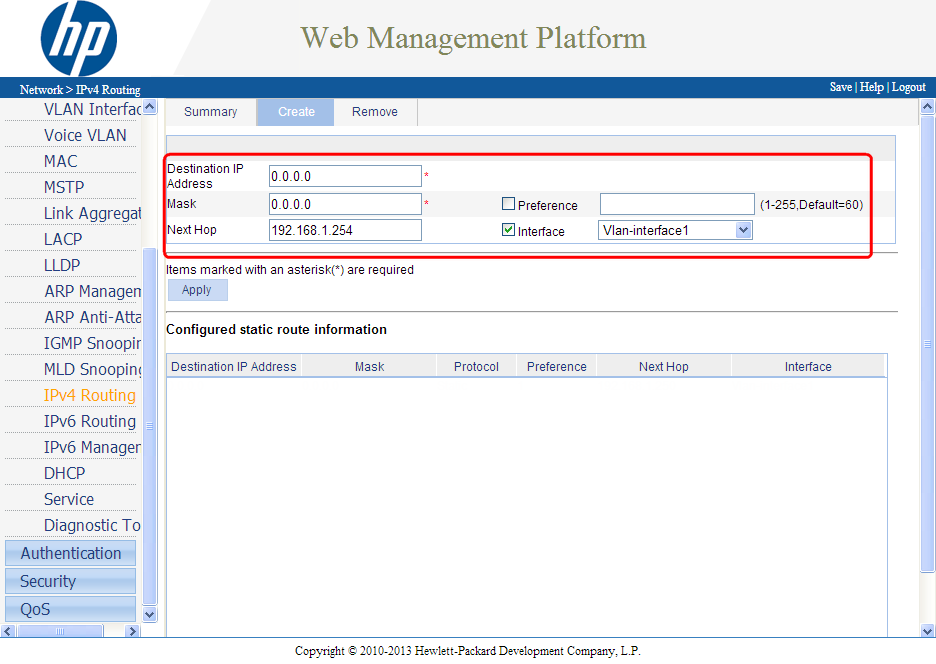Open IPv6 Management menu item
This screenshot has width=936, height=664.
(92, 447)
